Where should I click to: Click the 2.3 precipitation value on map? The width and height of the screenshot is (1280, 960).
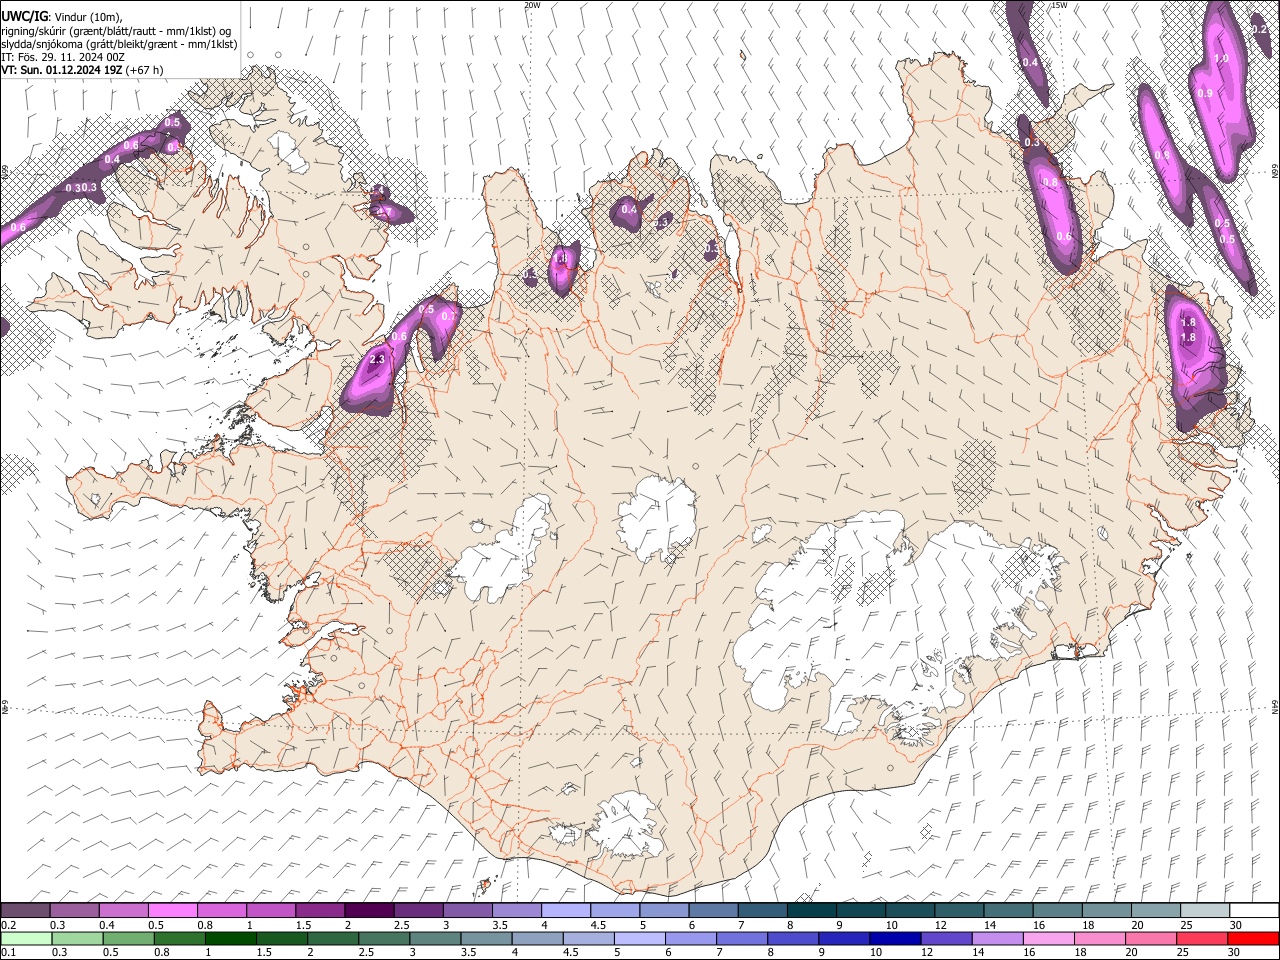point(377,359)
